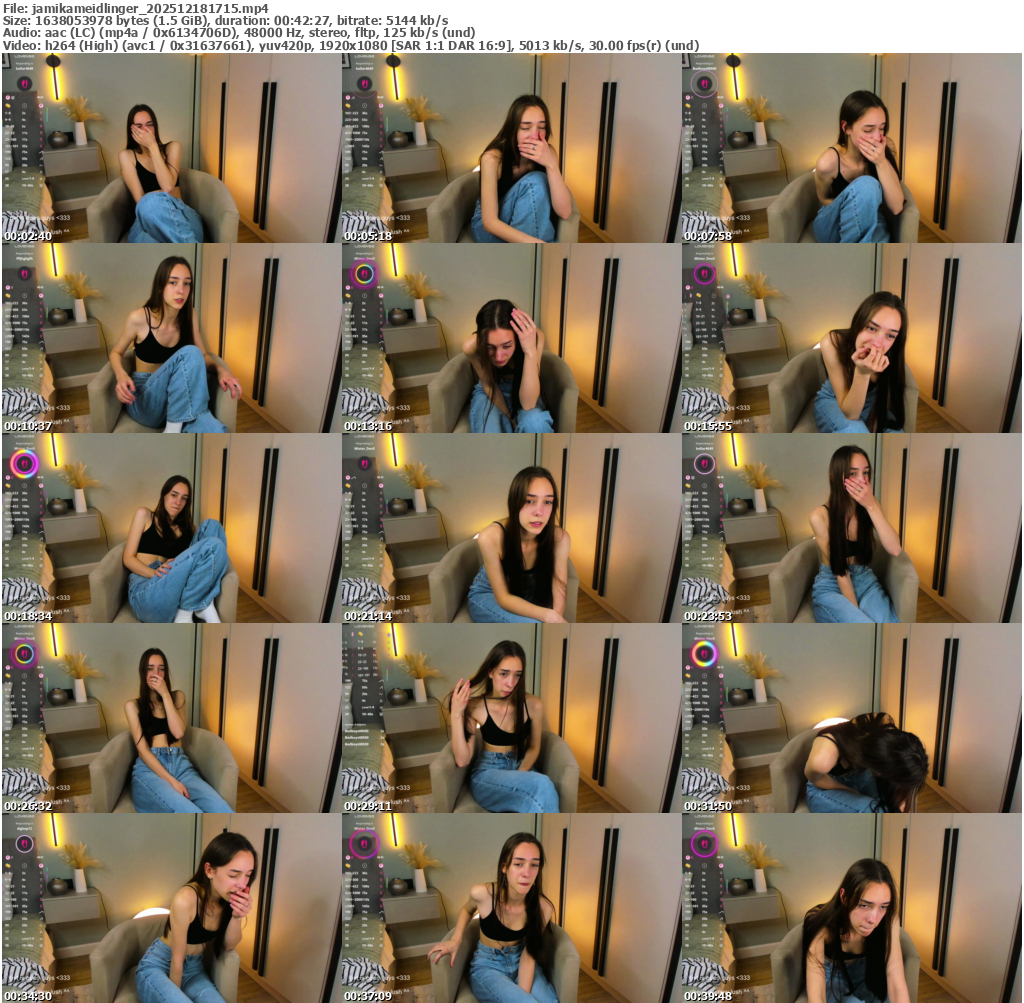Select the frame stamped 00:15:55
Viewport: 1024px width, 1003px height.
tap(852, 338)
